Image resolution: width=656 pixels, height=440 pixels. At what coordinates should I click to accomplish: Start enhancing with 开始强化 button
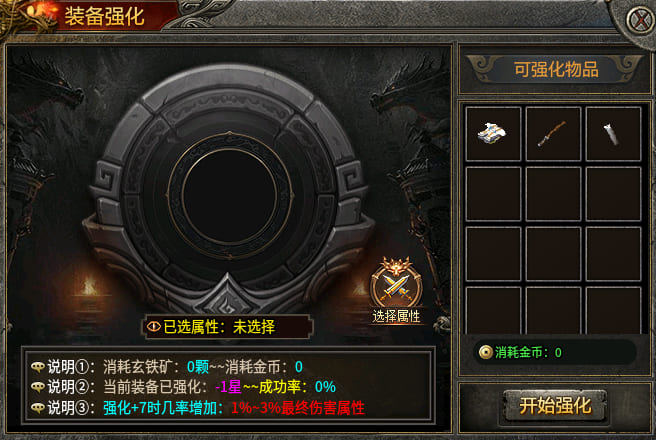555,405
